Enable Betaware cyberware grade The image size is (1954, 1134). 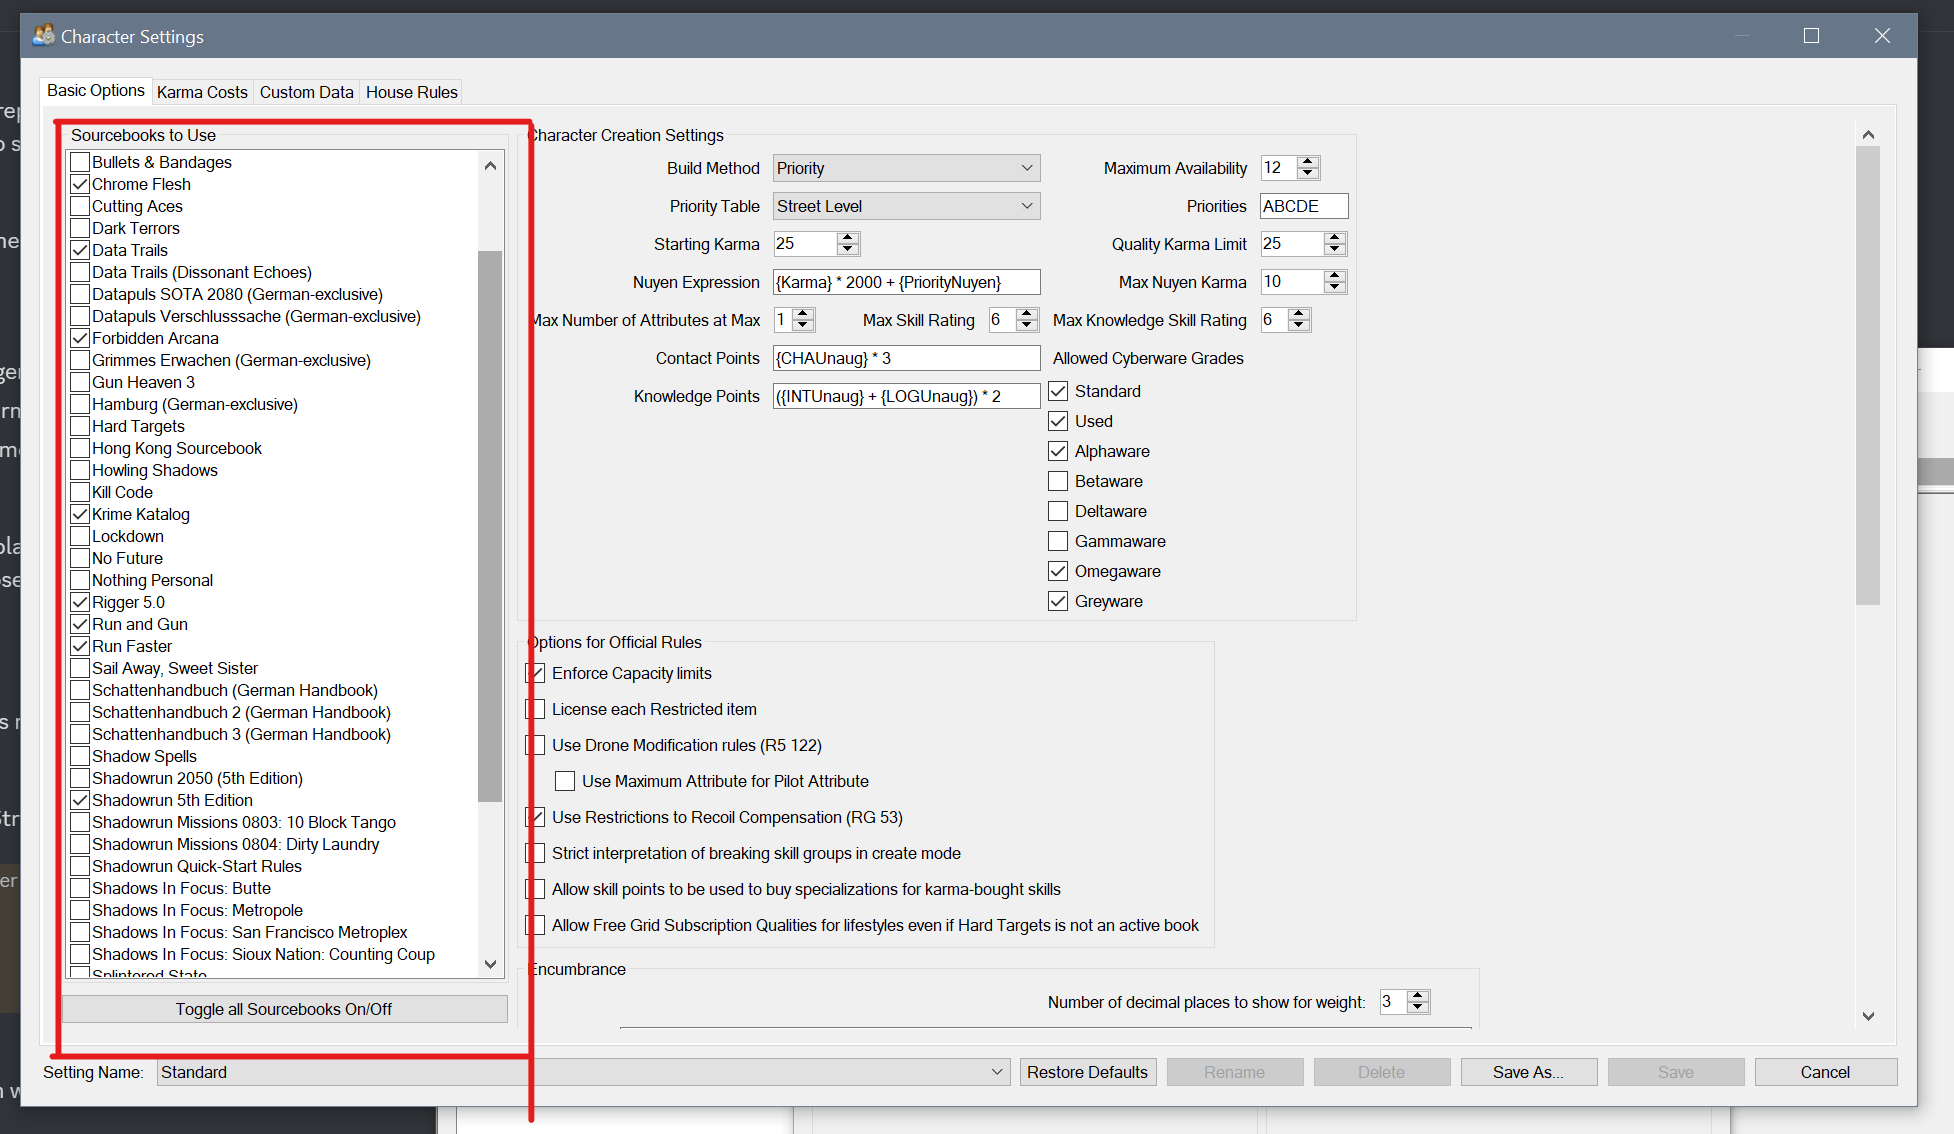coord(1058,481)
